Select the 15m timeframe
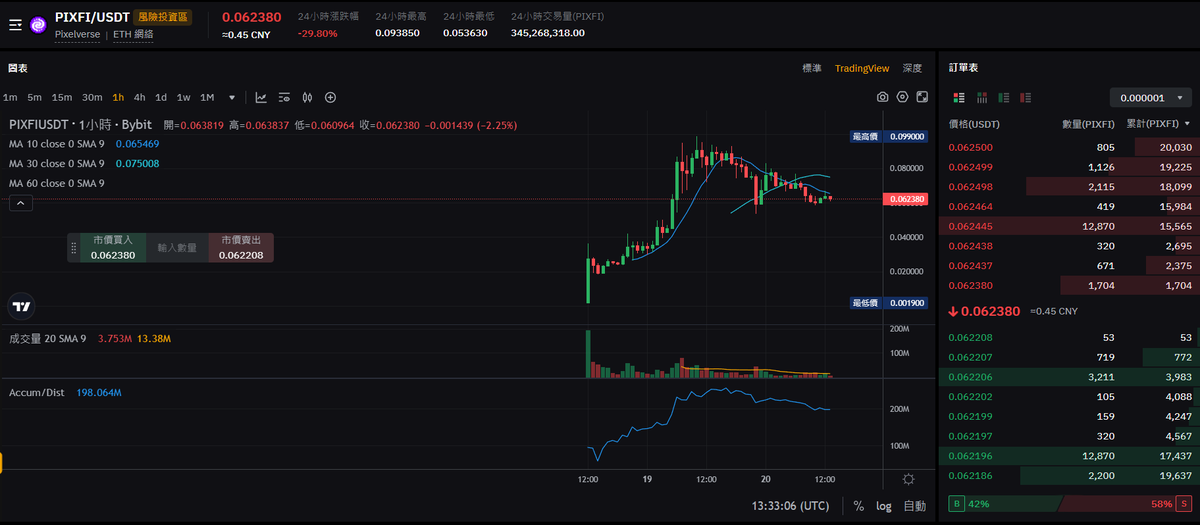This screenshot has height=525, width=1200. 62,97
